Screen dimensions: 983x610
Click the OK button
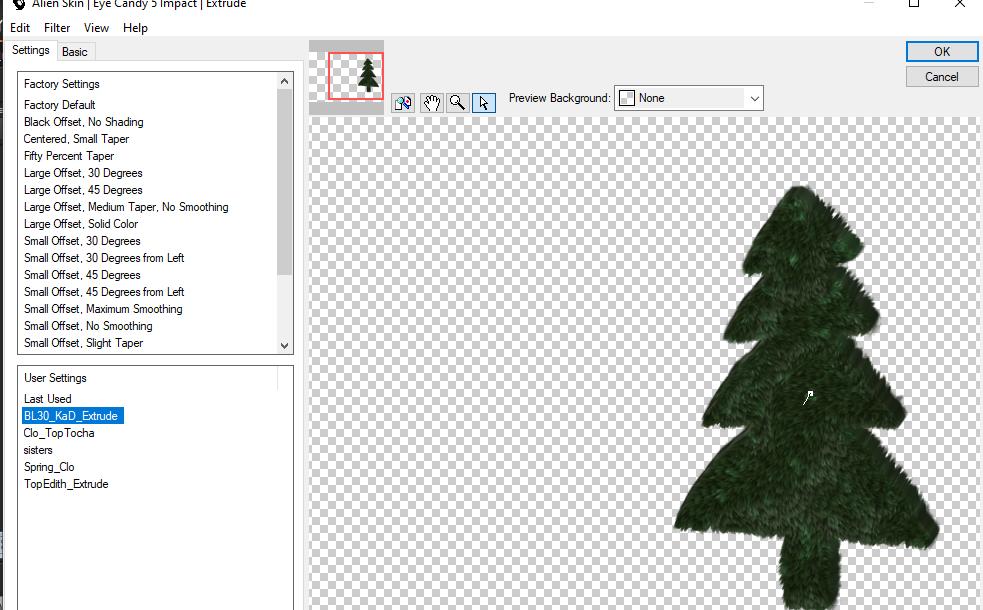point(942,51)
